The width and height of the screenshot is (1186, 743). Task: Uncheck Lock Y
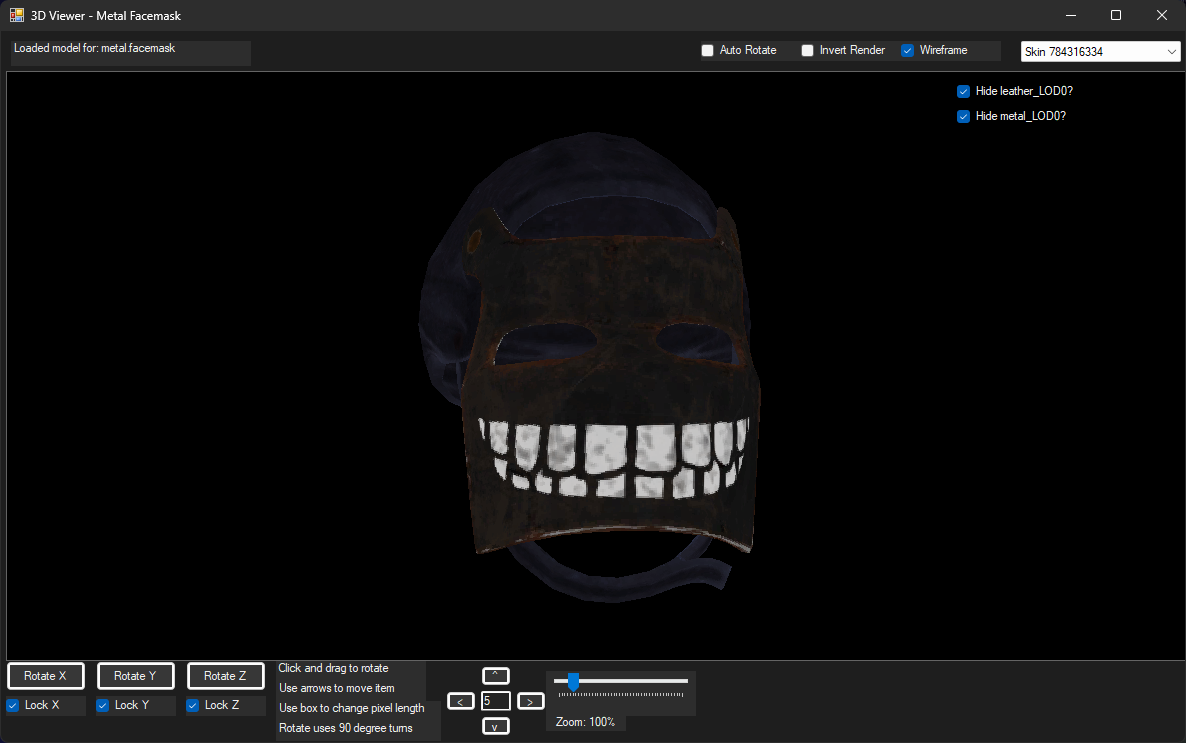[x=101, y=705]
